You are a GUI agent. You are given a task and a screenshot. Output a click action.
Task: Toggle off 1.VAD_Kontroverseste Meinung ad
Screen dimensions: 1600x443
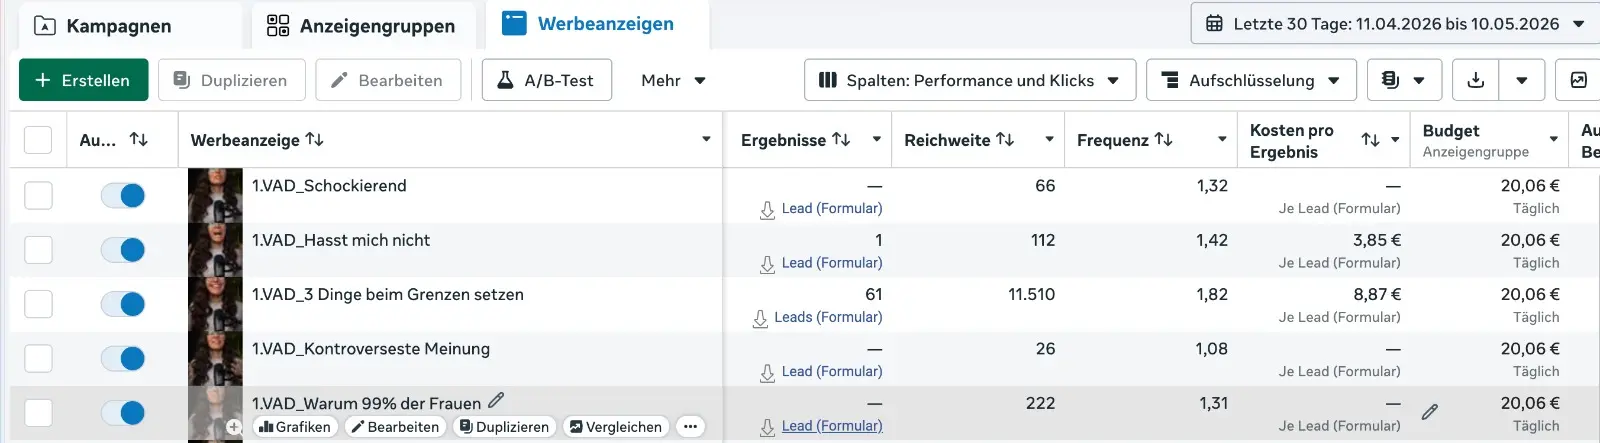pyautogui.click(x=123, y=358)
